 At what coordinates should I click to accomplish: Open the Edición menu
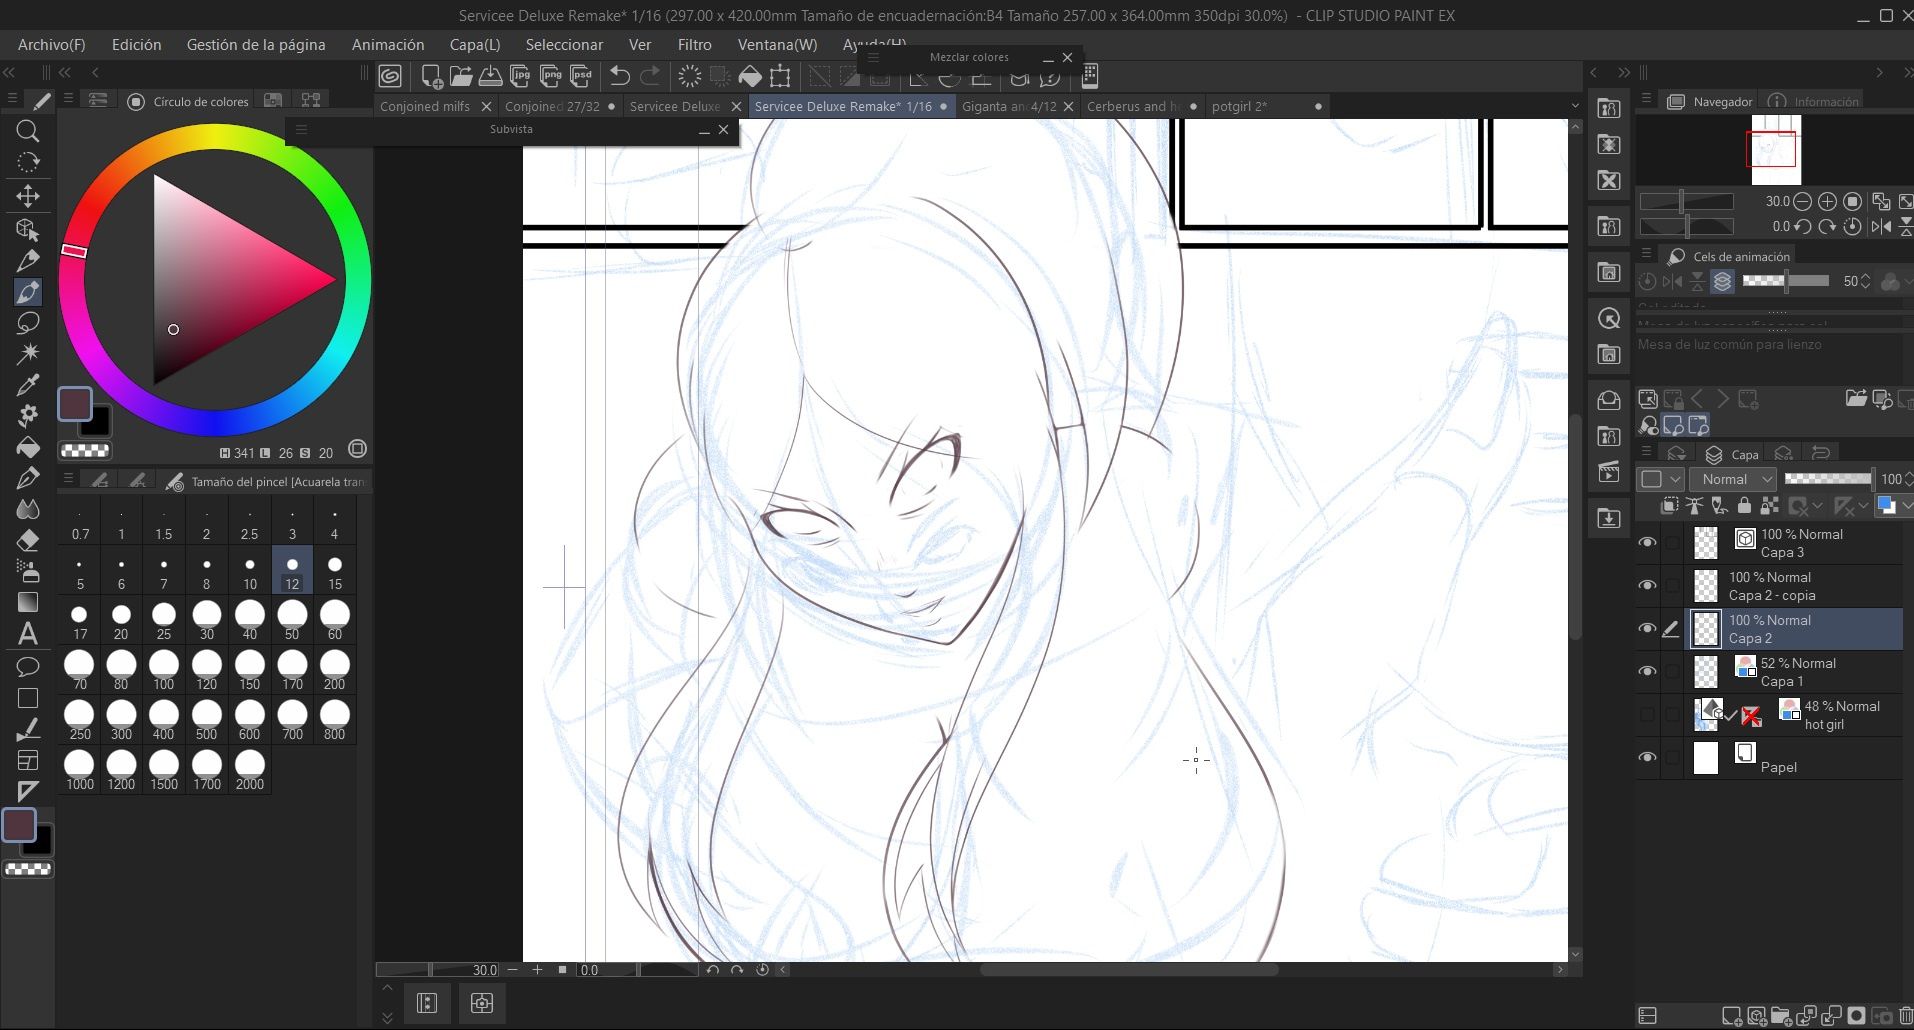(x=136, y=45)
